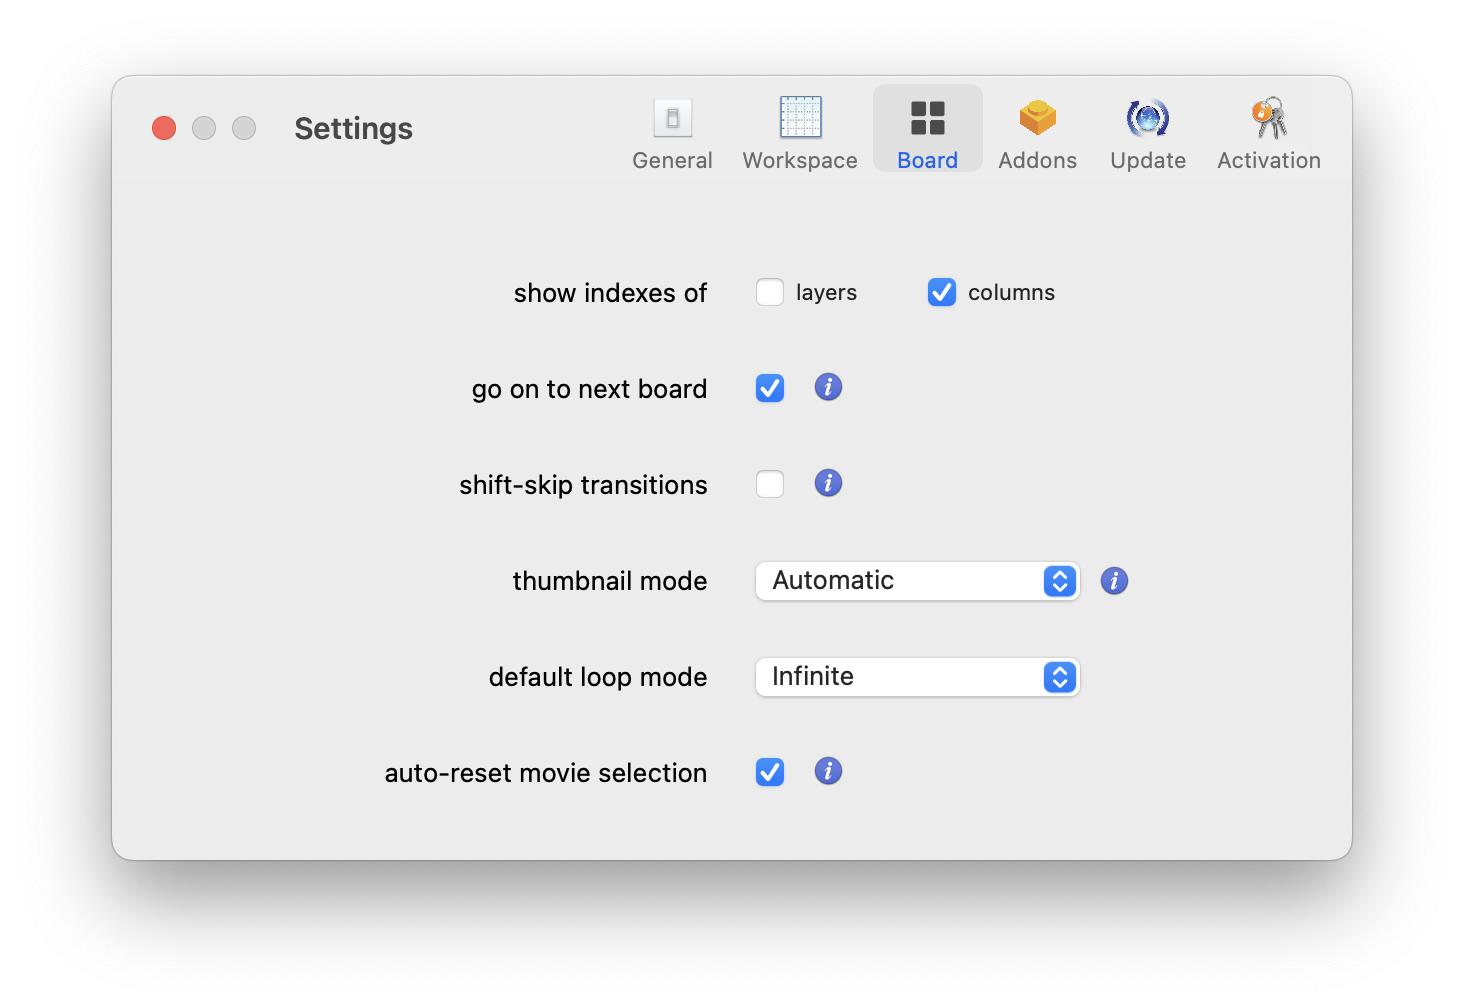The width and height of the screenshot is (1464, 1008).
Task: Open the Activation keys icon
Action: (x=1268, y=118)
